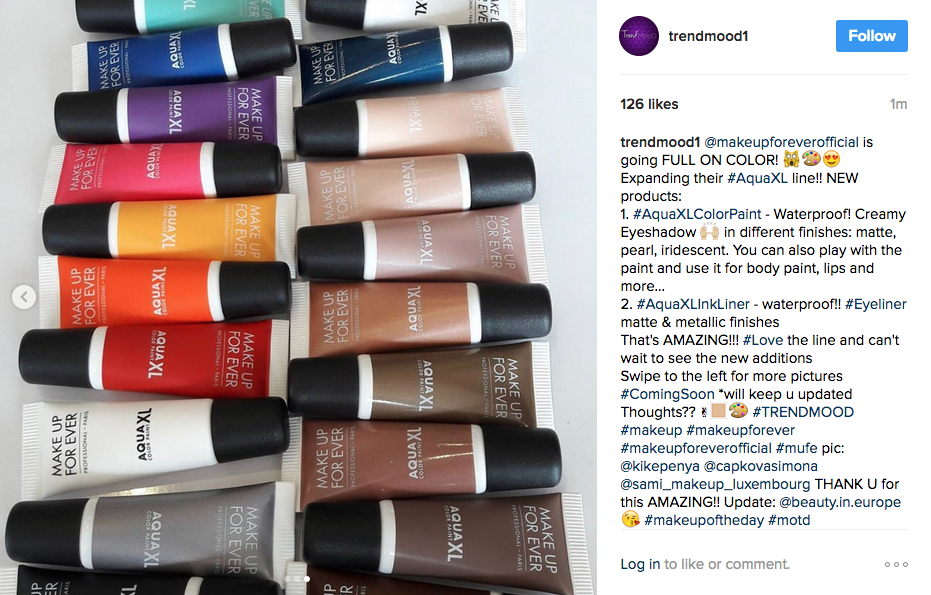Open the #AquaXLColorPaint hashtag
931x595 pixels.
(x=696, y=214)
